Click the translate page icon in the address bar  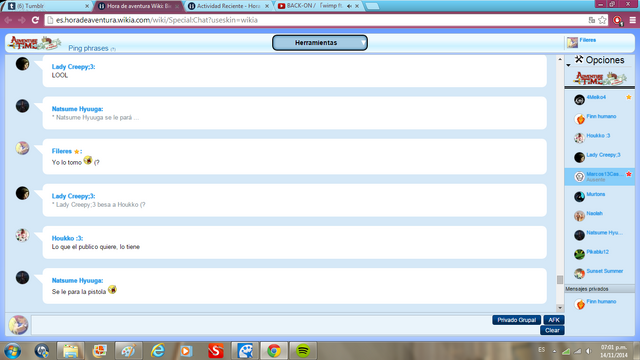(591, 20)
